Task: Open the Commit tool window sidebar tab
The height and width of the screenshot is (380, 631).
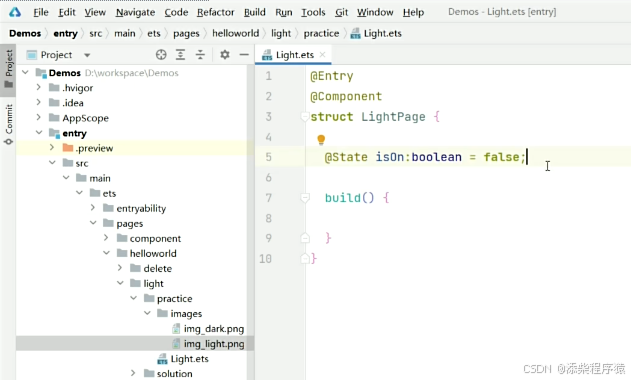Action: (x=8, y=124)
